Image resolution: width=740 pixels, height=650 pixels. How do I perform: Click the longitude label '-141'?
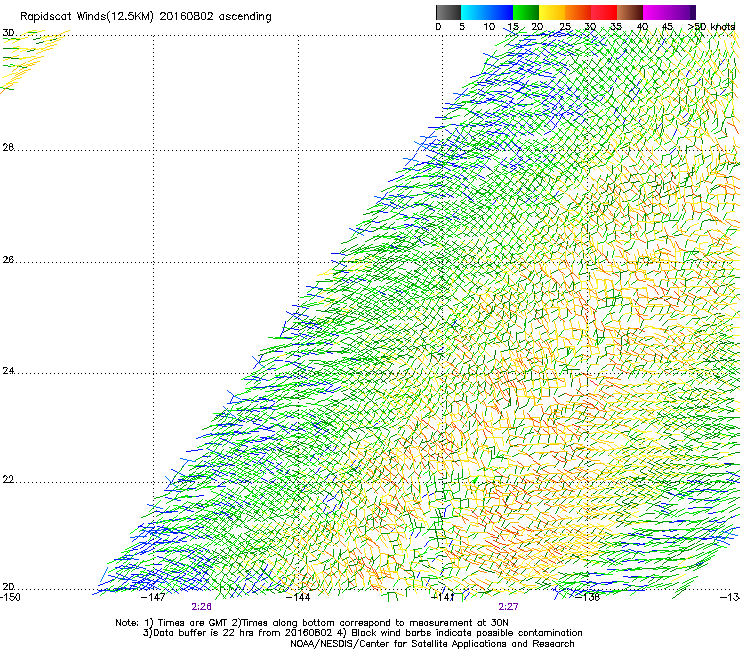(x=442, y=597)
